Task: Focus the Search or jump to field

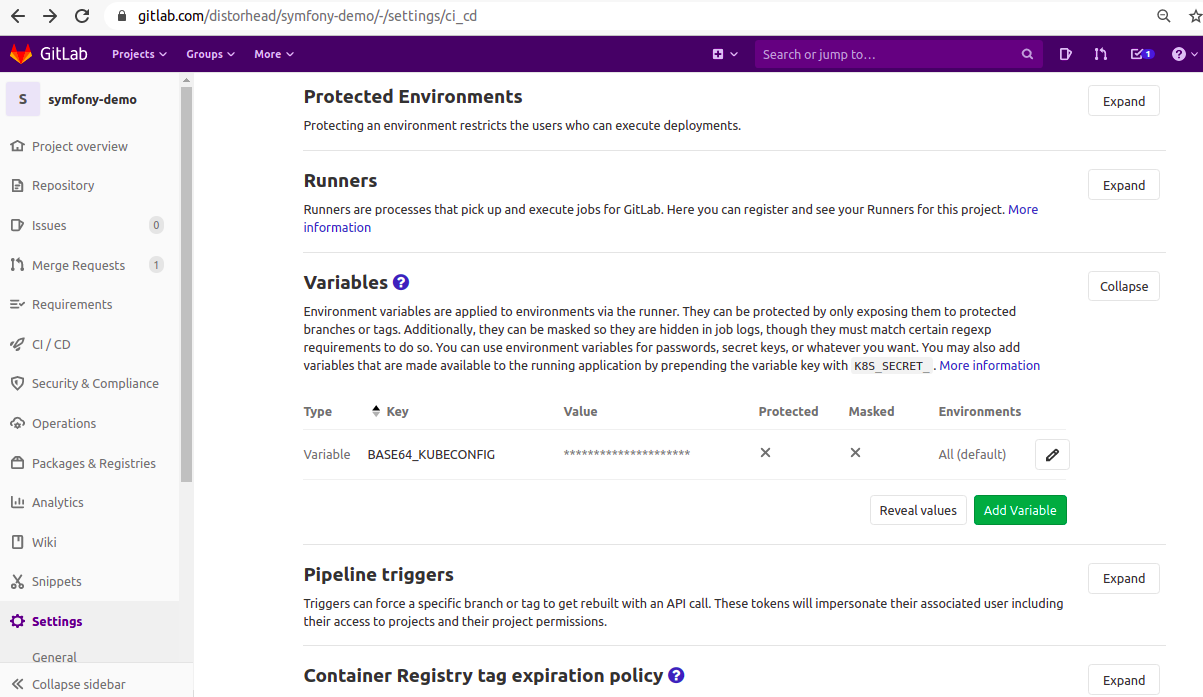Action: pos(888,54)
